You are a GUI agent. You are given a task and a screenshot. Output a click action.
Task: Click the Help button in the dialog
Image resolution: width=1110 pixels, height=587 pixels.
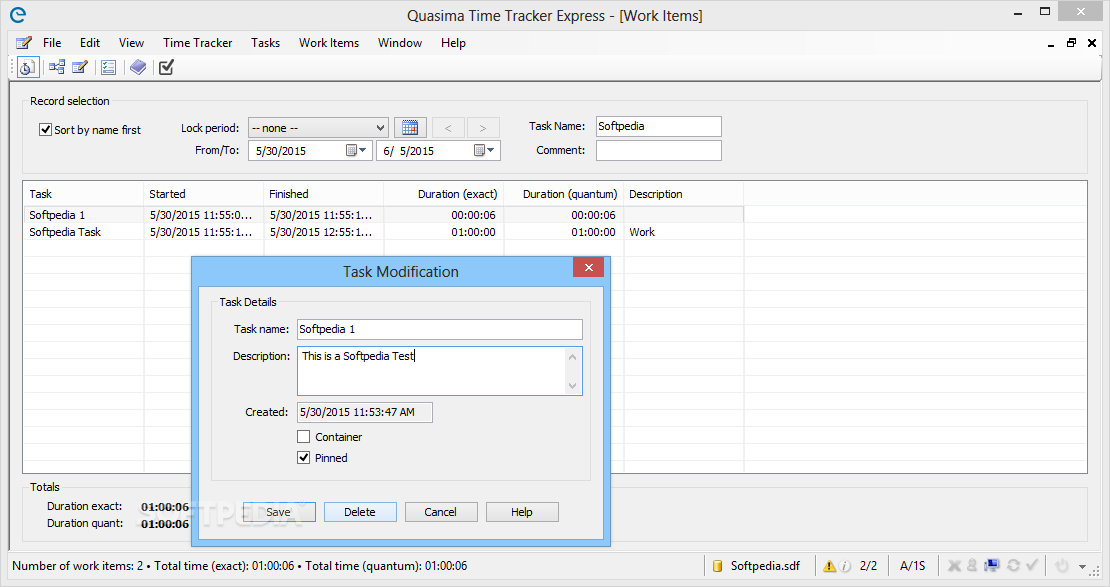point(522,512)
